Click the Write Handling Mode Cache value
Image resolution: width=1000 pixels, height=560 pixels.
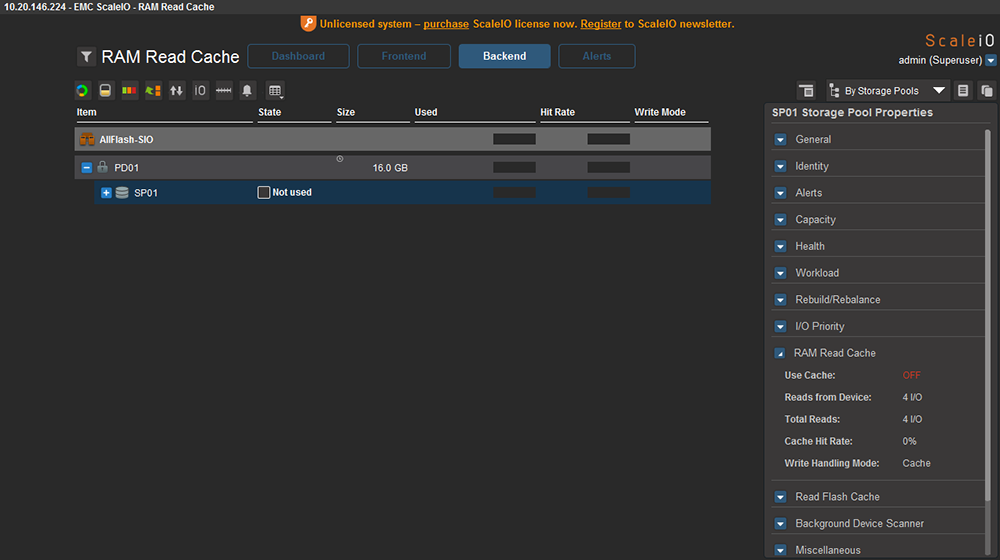916,463
